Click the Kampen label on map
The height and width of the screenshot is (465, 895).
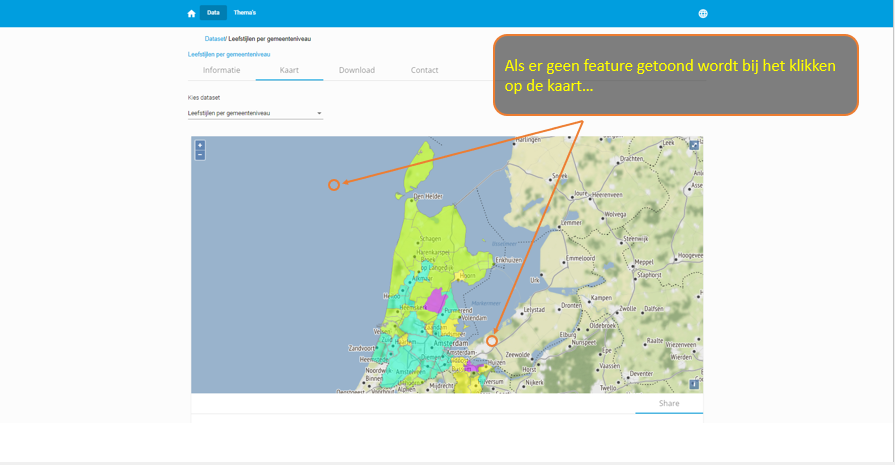[x=602, y=298]
